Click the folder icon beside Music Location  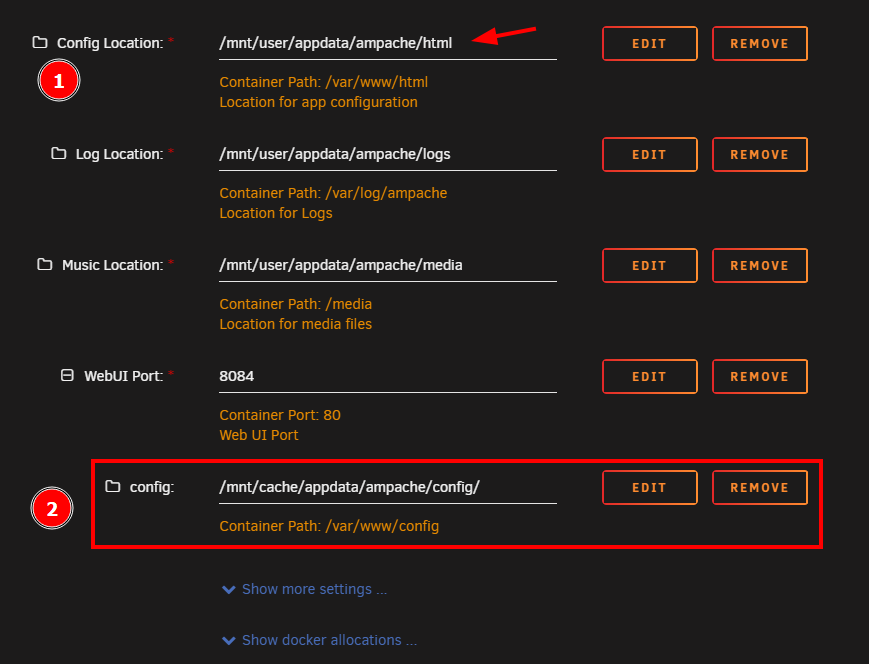(45, 264)
